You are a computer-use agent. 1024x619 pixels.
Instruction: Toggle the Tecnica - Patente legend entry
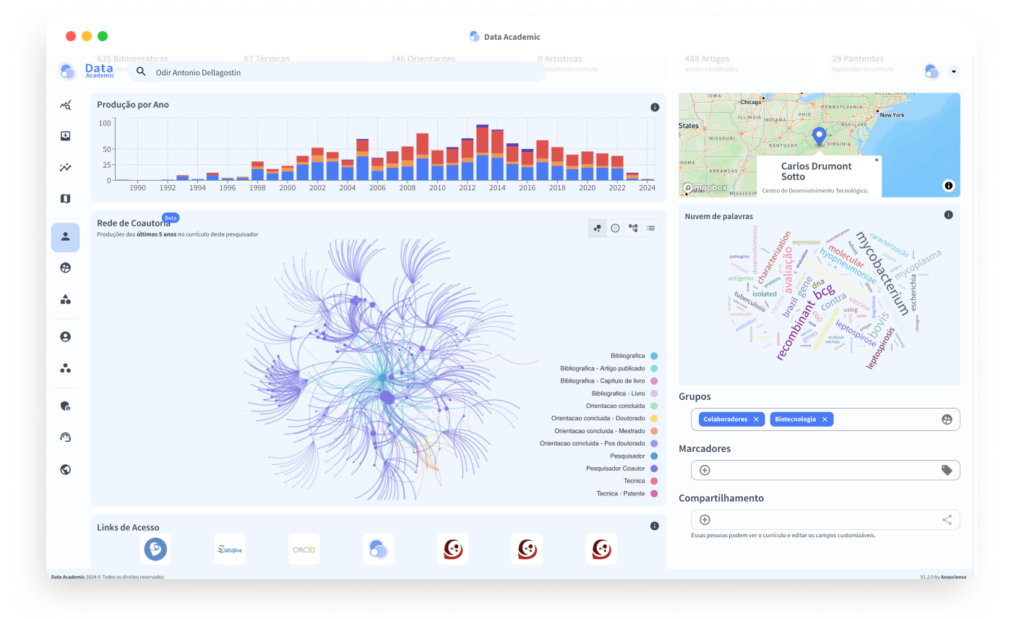click(x=626, y=494)
